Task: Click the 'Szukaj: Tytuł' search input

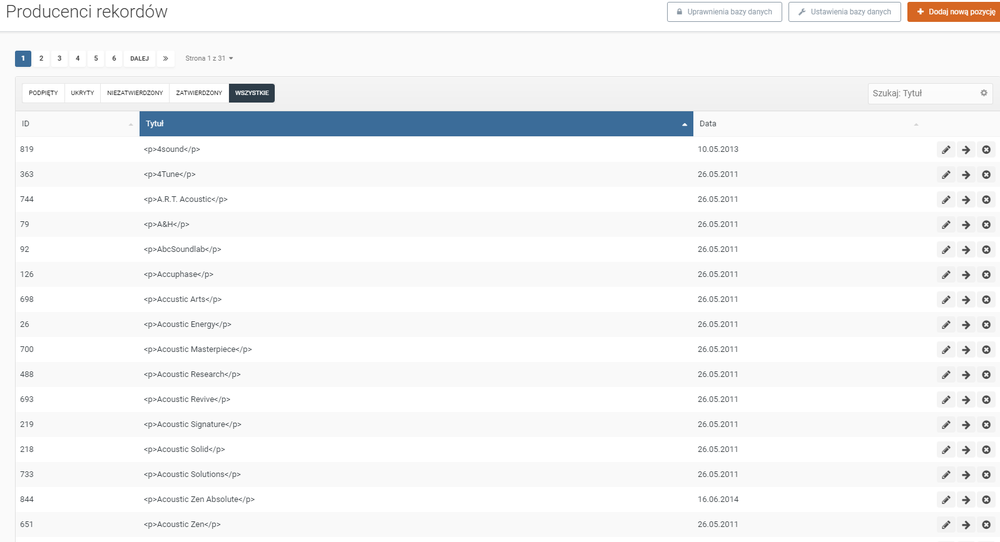Action: (922, 93)
